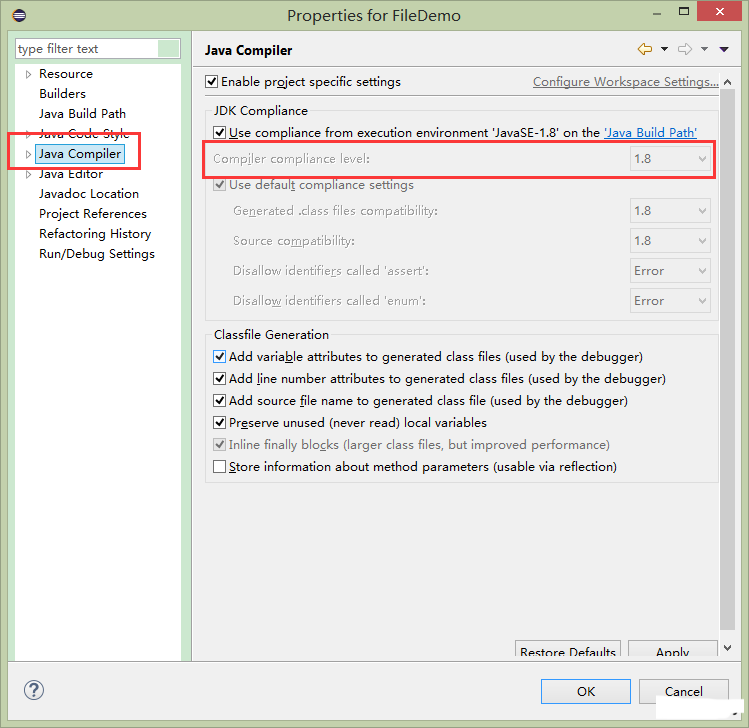Click the vertical scrollbar up arrow
The height and width of the screenshot is (728, 749).
[x=728, y=82]
